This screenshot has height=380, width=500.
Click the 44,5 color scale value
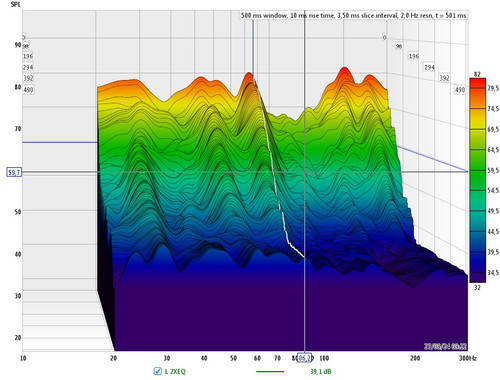[493, 231]
